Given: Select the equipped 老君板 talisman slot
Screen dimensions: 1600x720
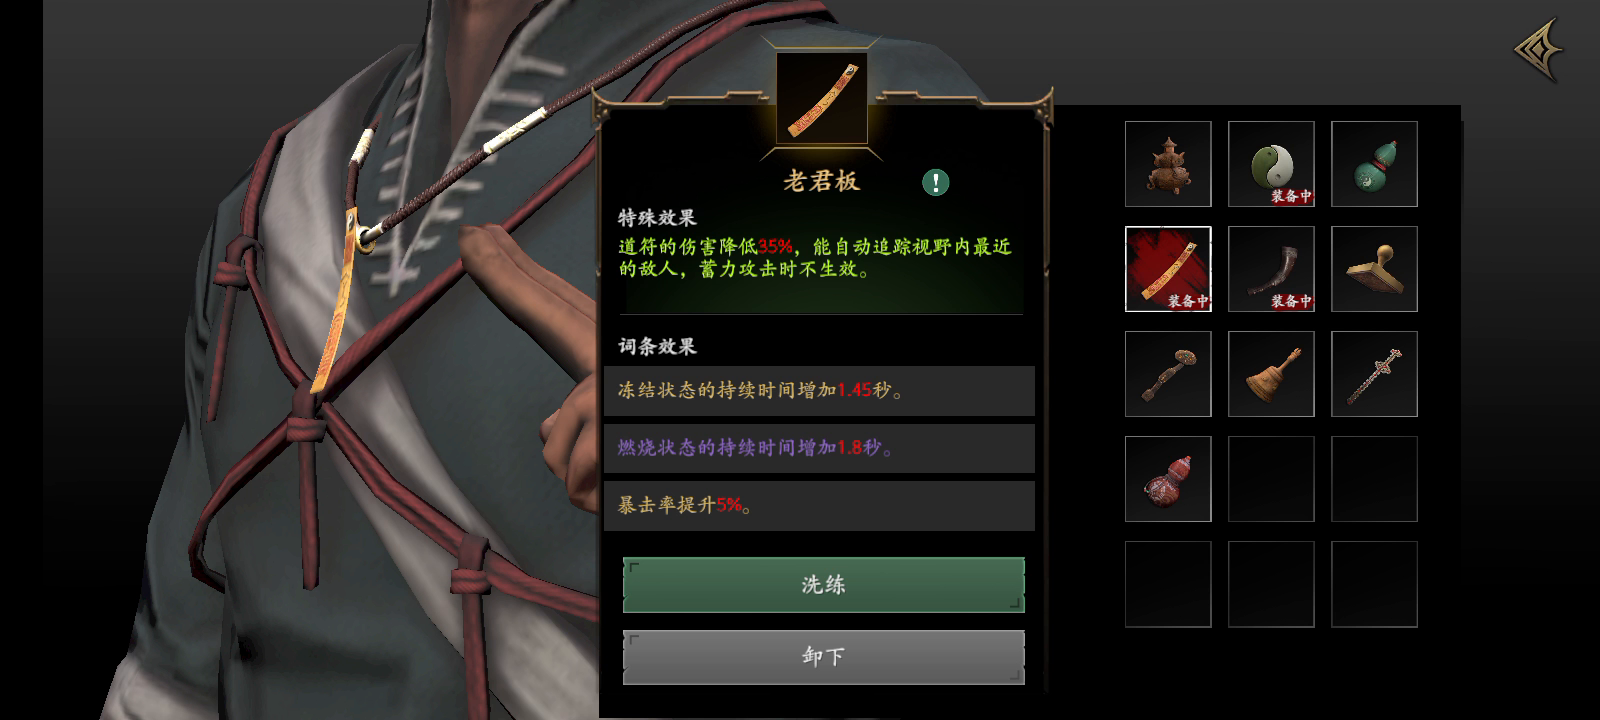Looking at the screenshot, I should click(x=1168, y=269).
